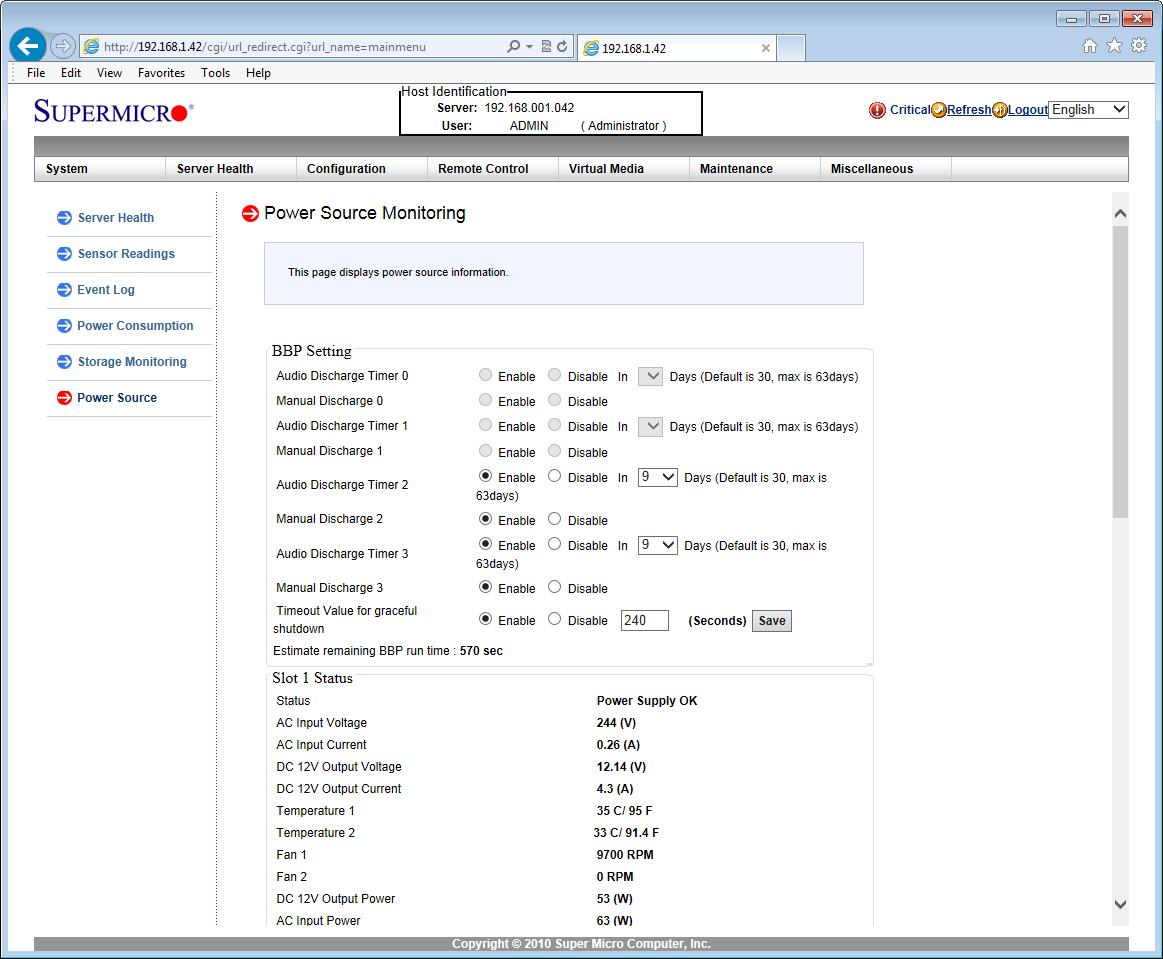Open Favorites star icon
The image size is (1163, 959).
[1114, 46]
